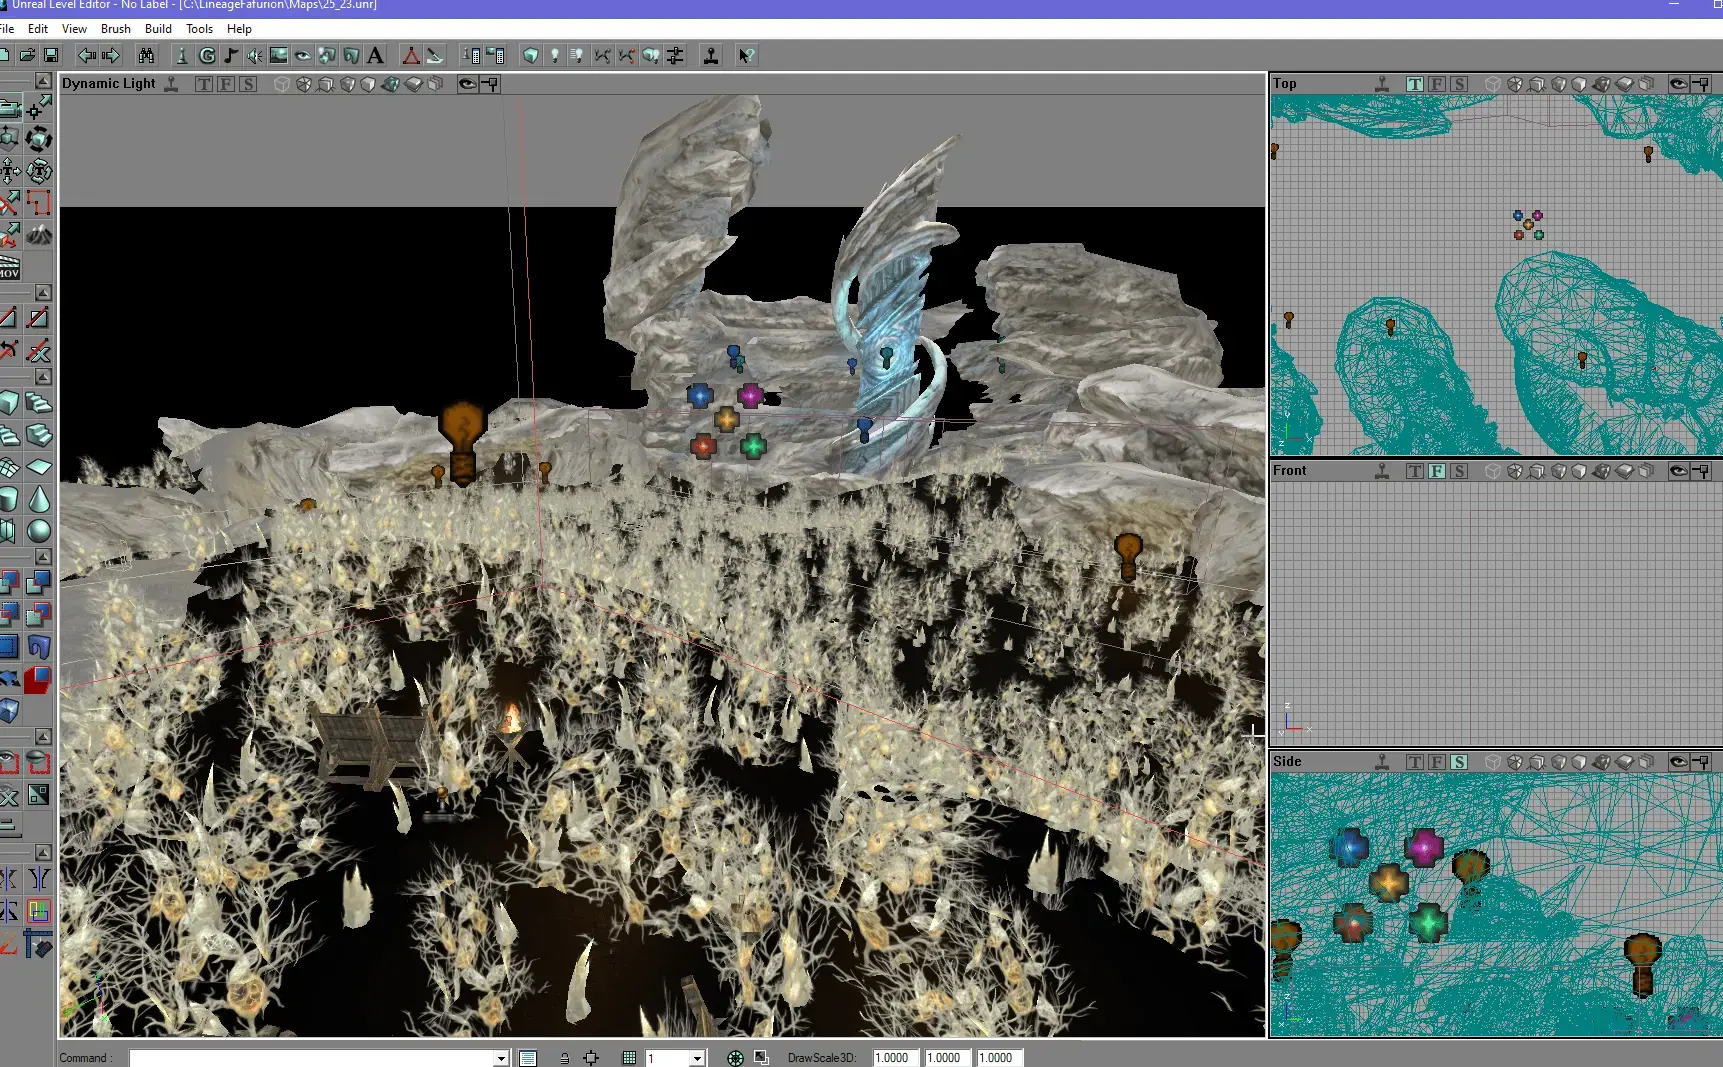The image size is (1723, 1067).
Task: Toggle realtime preview joystick in Dynamic Light viewport
Action: (171, 84)
